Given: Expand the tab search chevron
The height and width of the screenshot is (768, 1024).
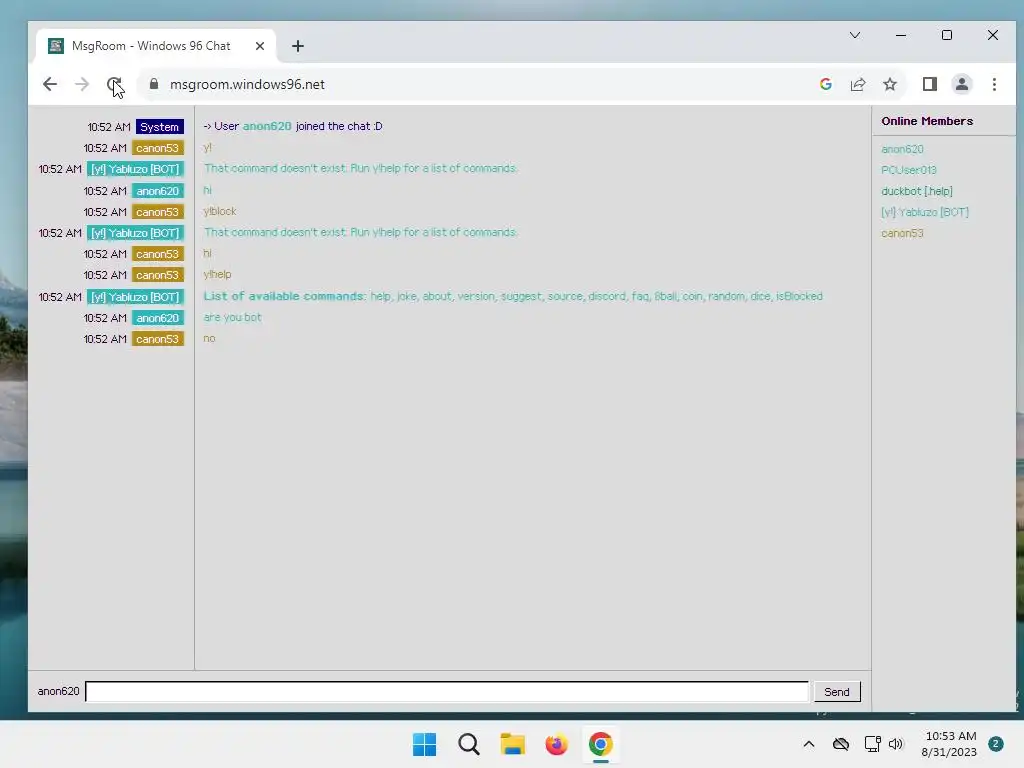Looking at the screenshot, I should [855, 35].
